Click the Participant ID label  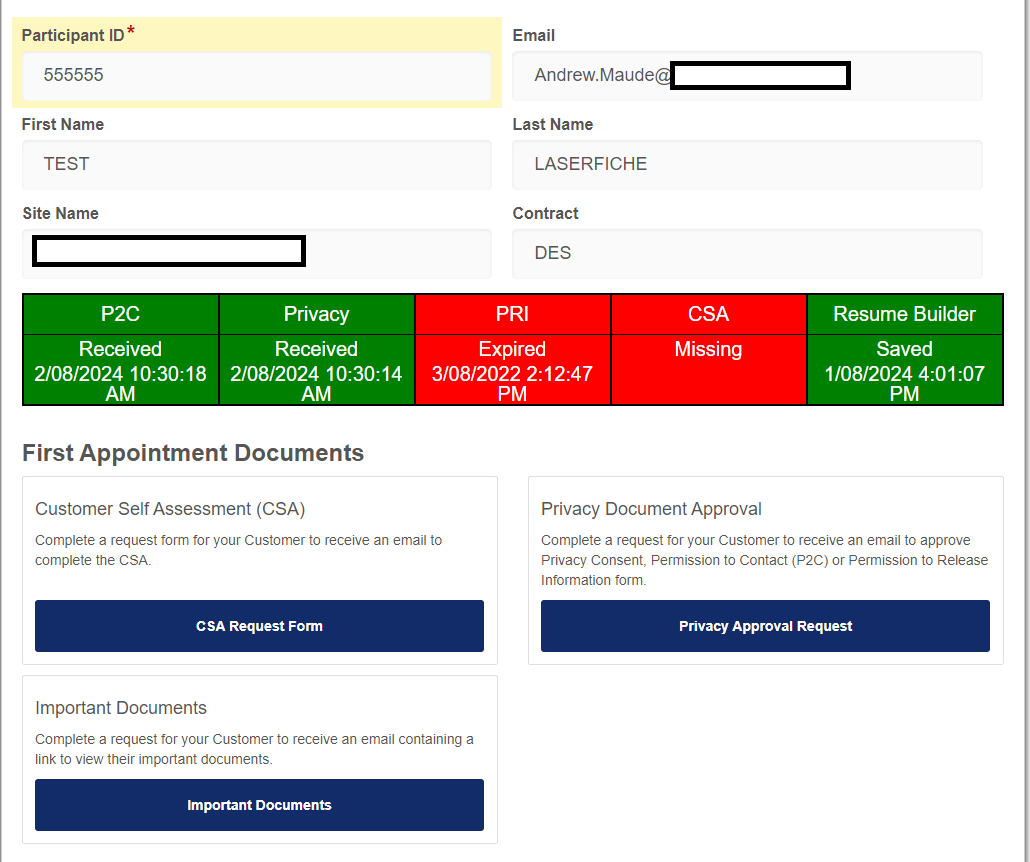(74, 35)
